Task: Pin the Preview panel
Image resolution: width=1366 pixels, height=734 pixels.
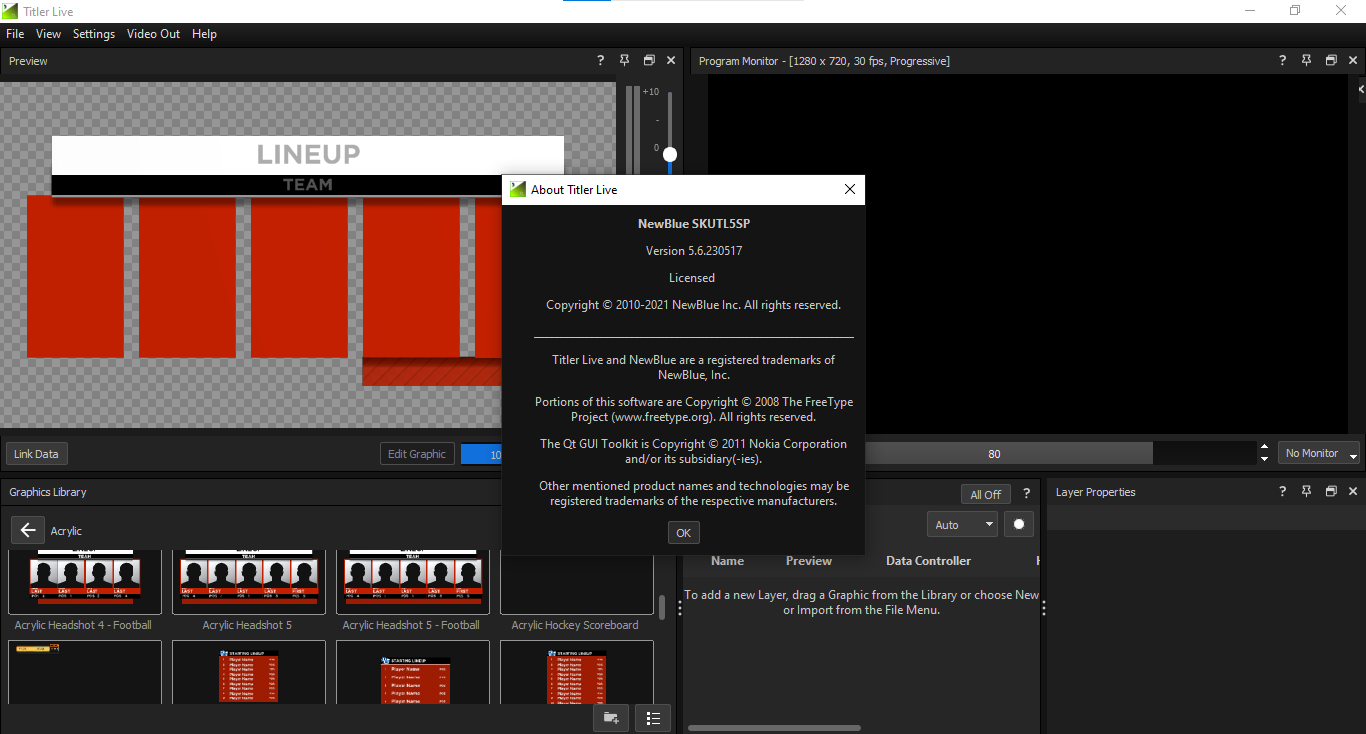Action: 625,61
